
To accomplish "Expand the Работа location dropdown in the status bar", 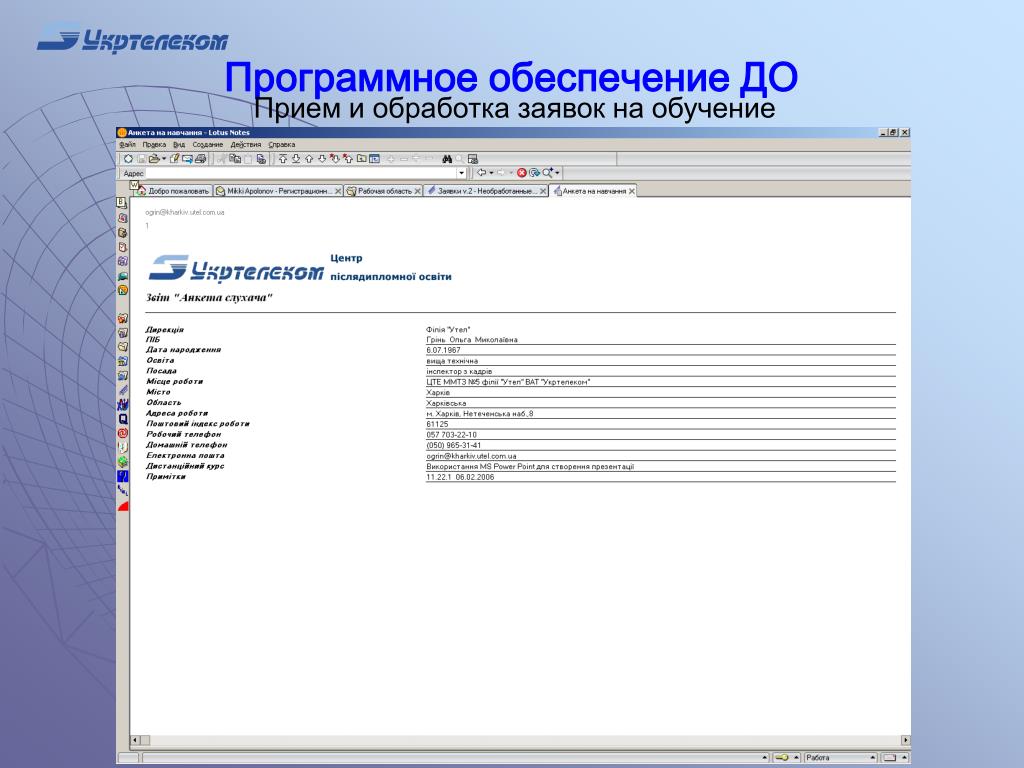I will 872,758.
